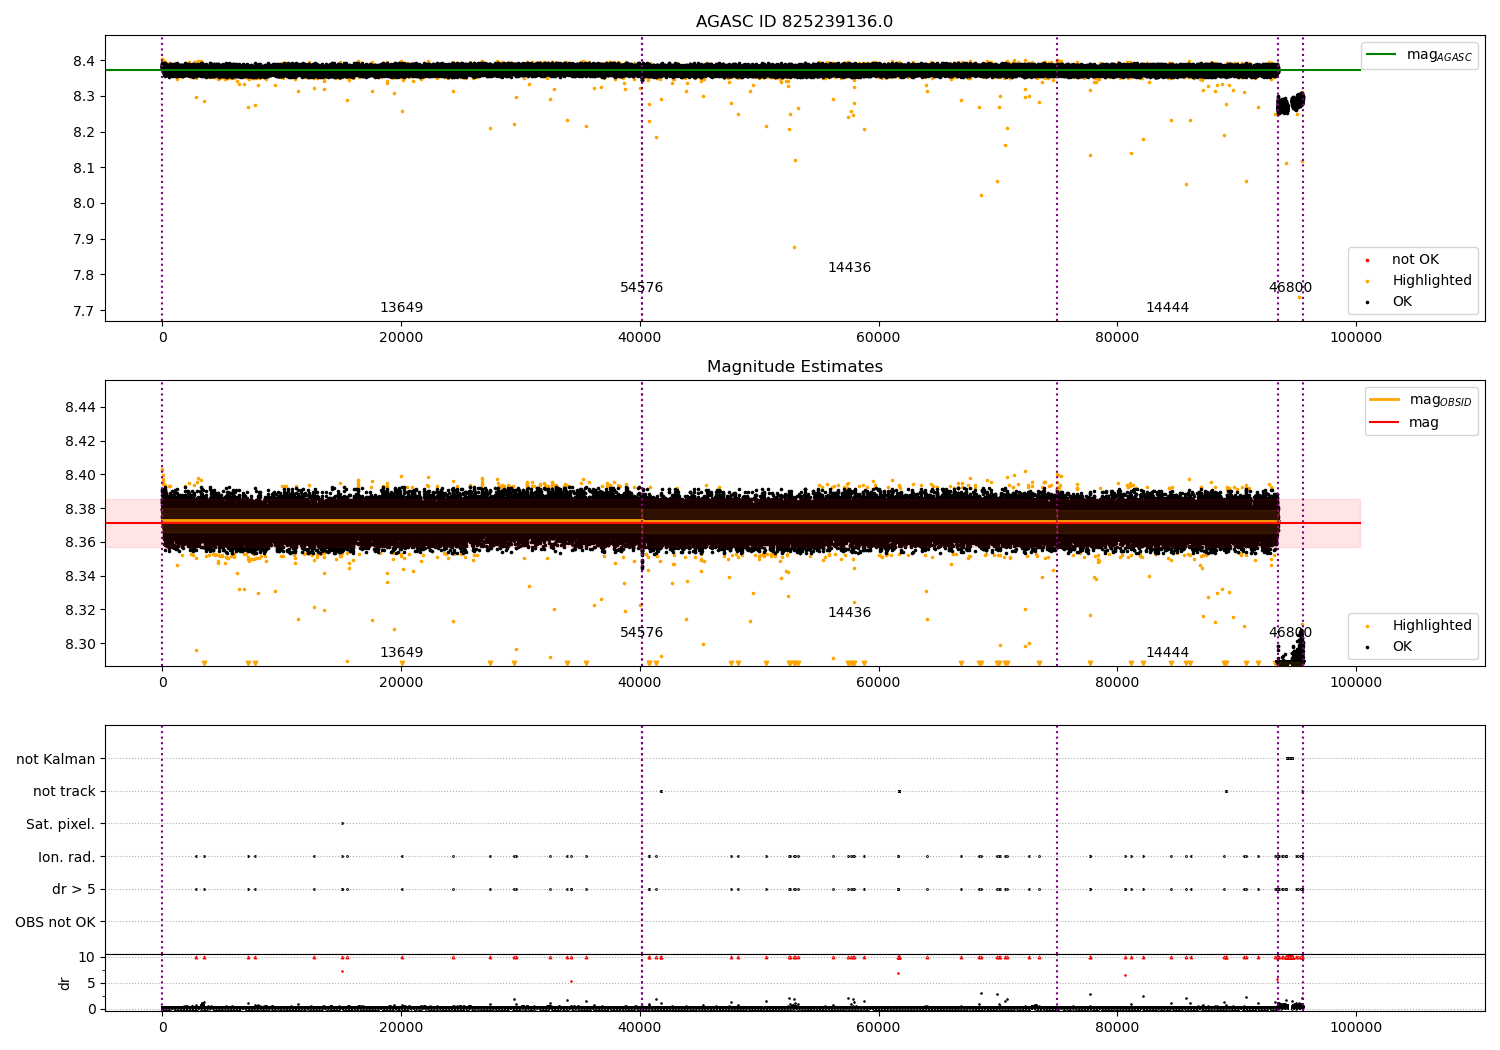Select the 'not Kalman' row label
1500x1050 pixels.
[x=55, y=759]
